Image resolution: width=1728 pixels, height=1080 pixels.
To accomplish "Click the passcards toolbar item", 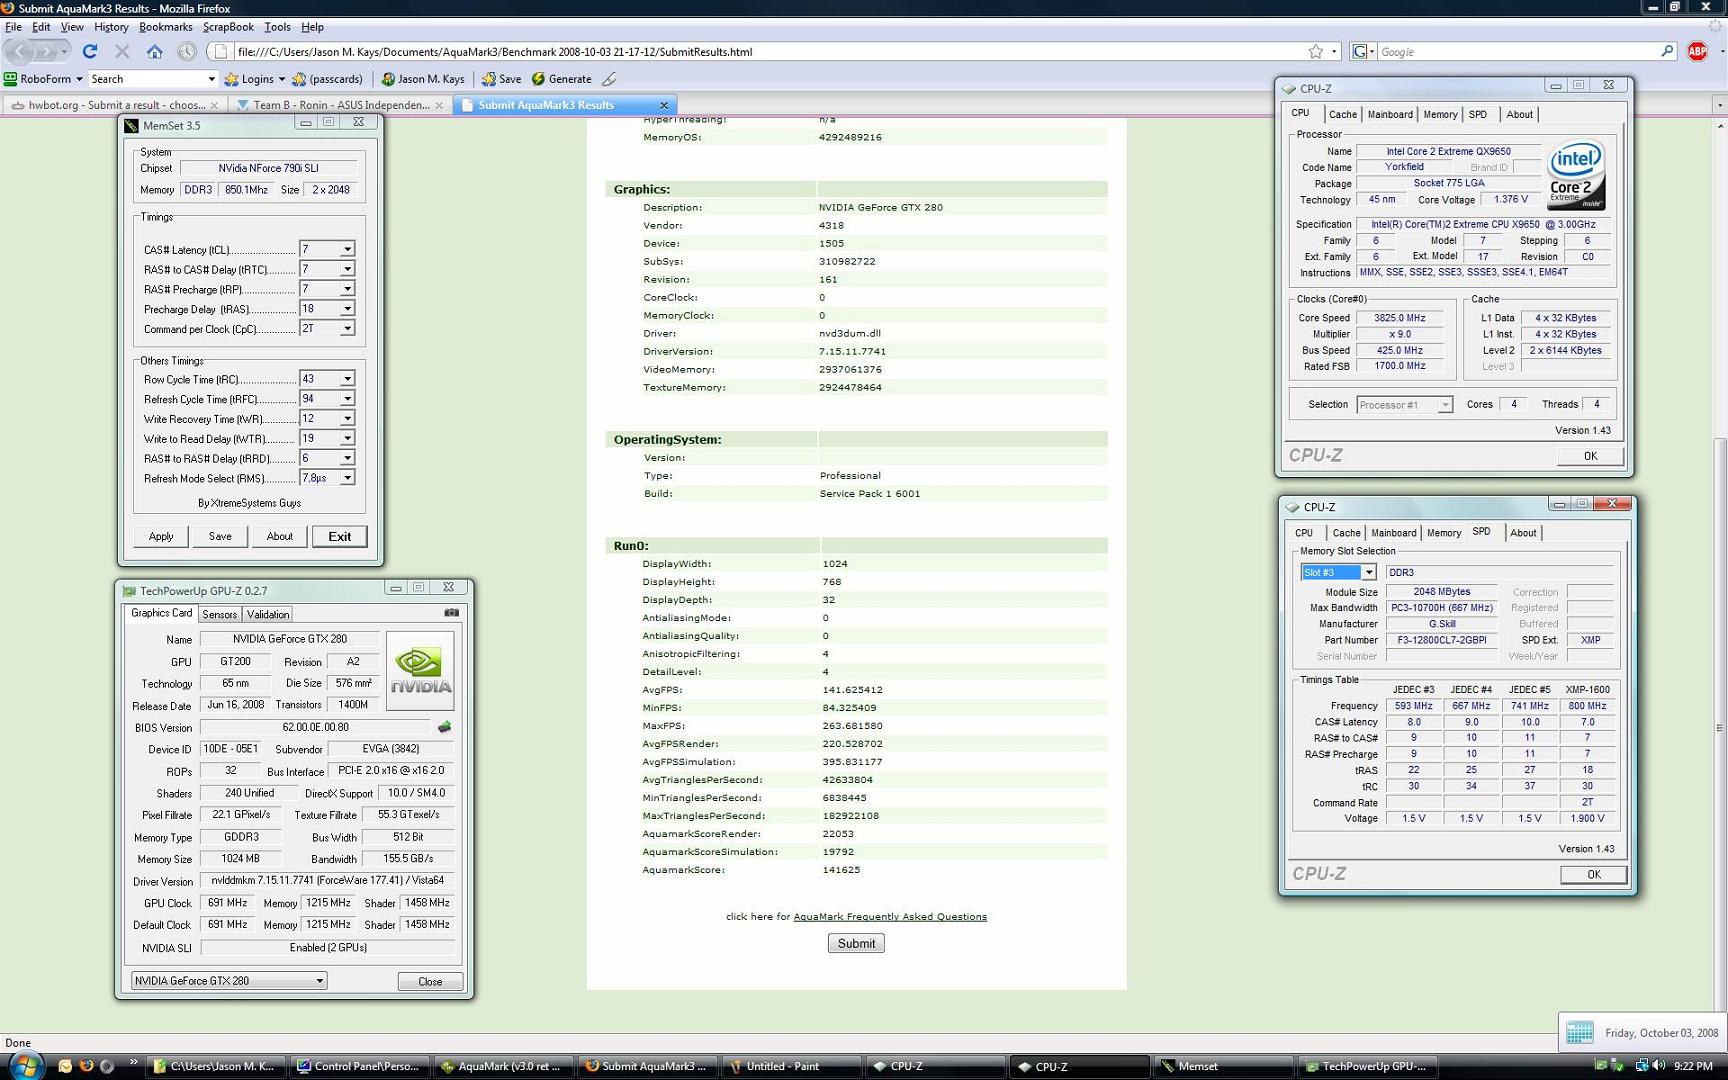I will click(327, 79).
